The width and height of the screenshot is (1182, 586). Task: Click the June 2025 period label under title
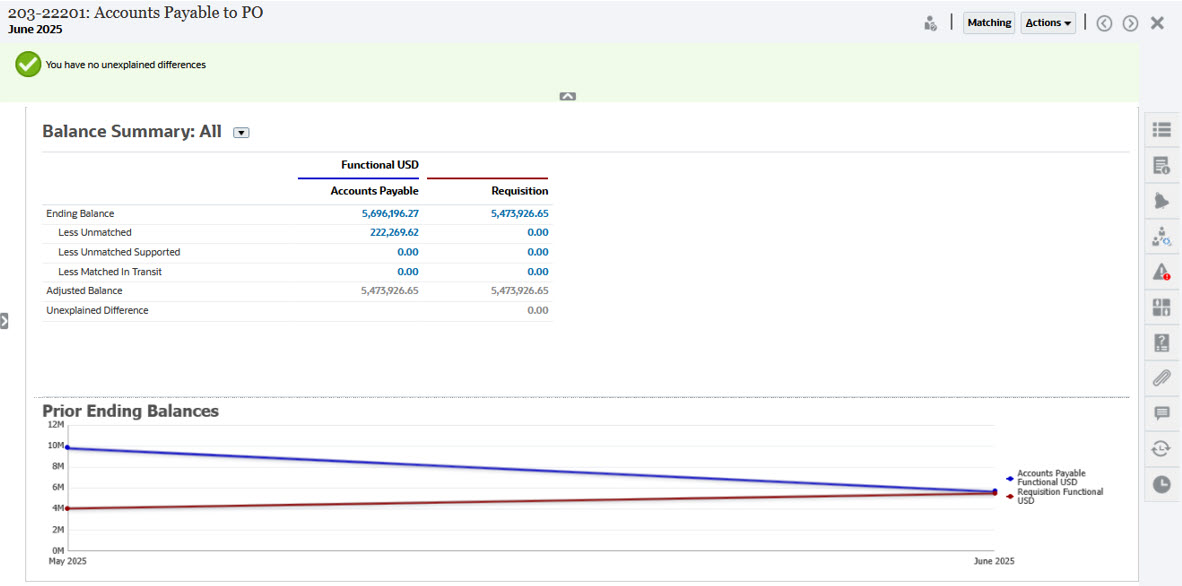tap(35, 30)
